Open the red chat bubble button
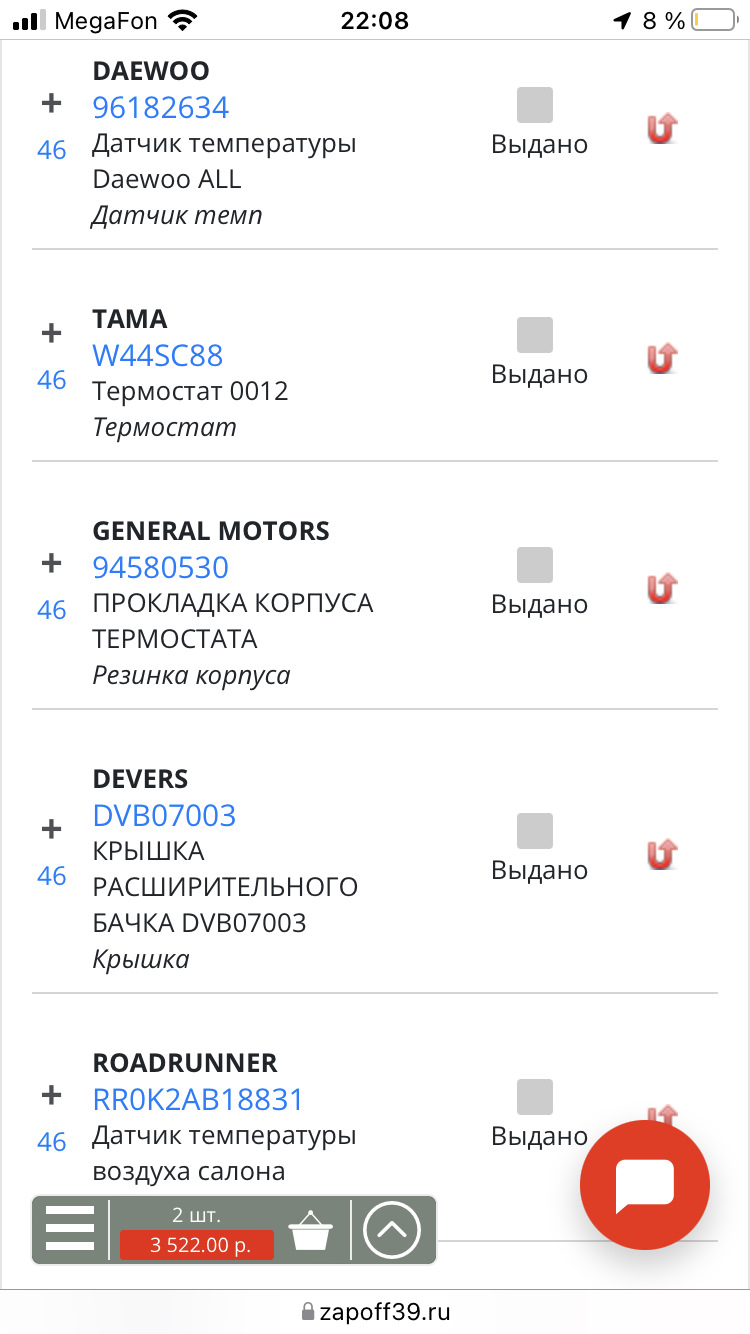 [x=645, y=1185]
